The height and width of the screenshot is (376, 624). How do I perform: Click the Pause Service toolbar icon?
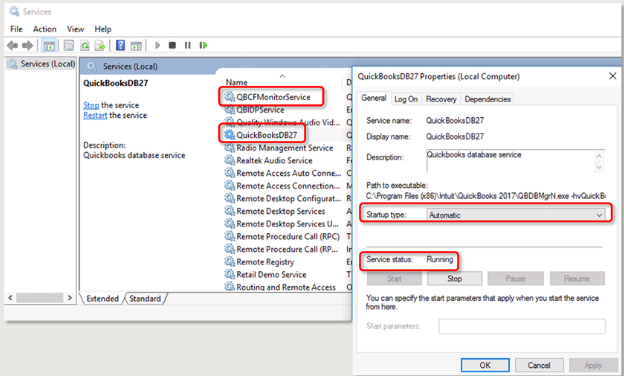coord(187,45)
